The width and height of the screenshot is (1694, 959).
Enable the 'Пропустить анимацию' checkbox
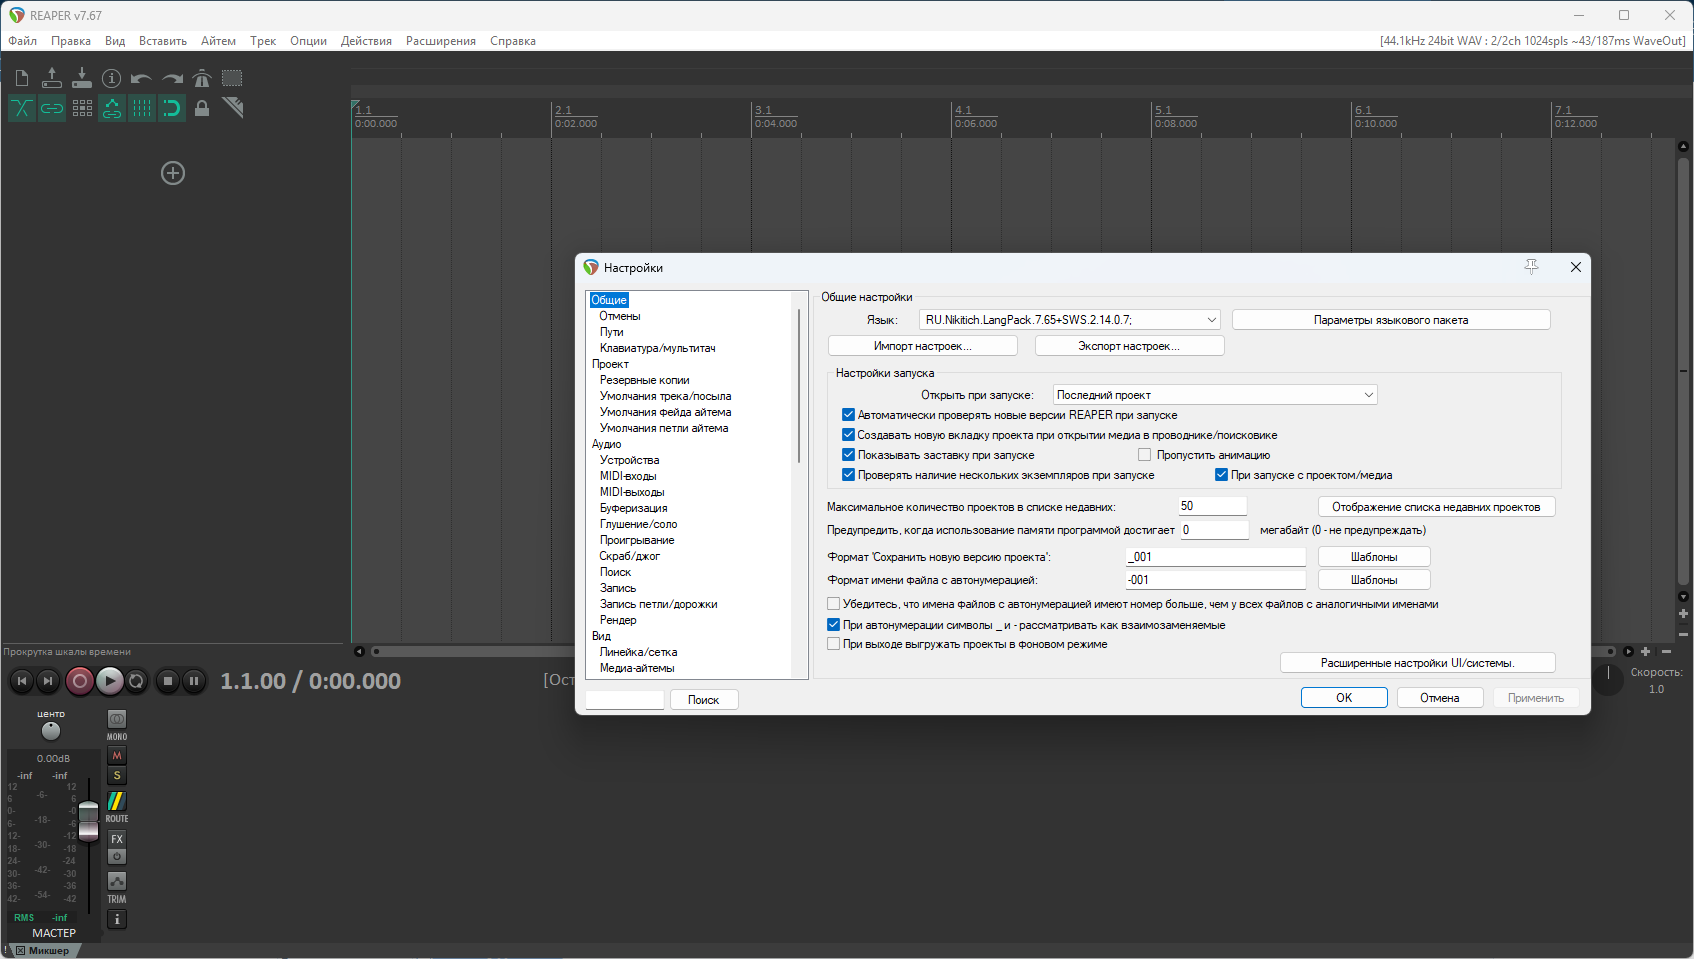coord(1145,455)
